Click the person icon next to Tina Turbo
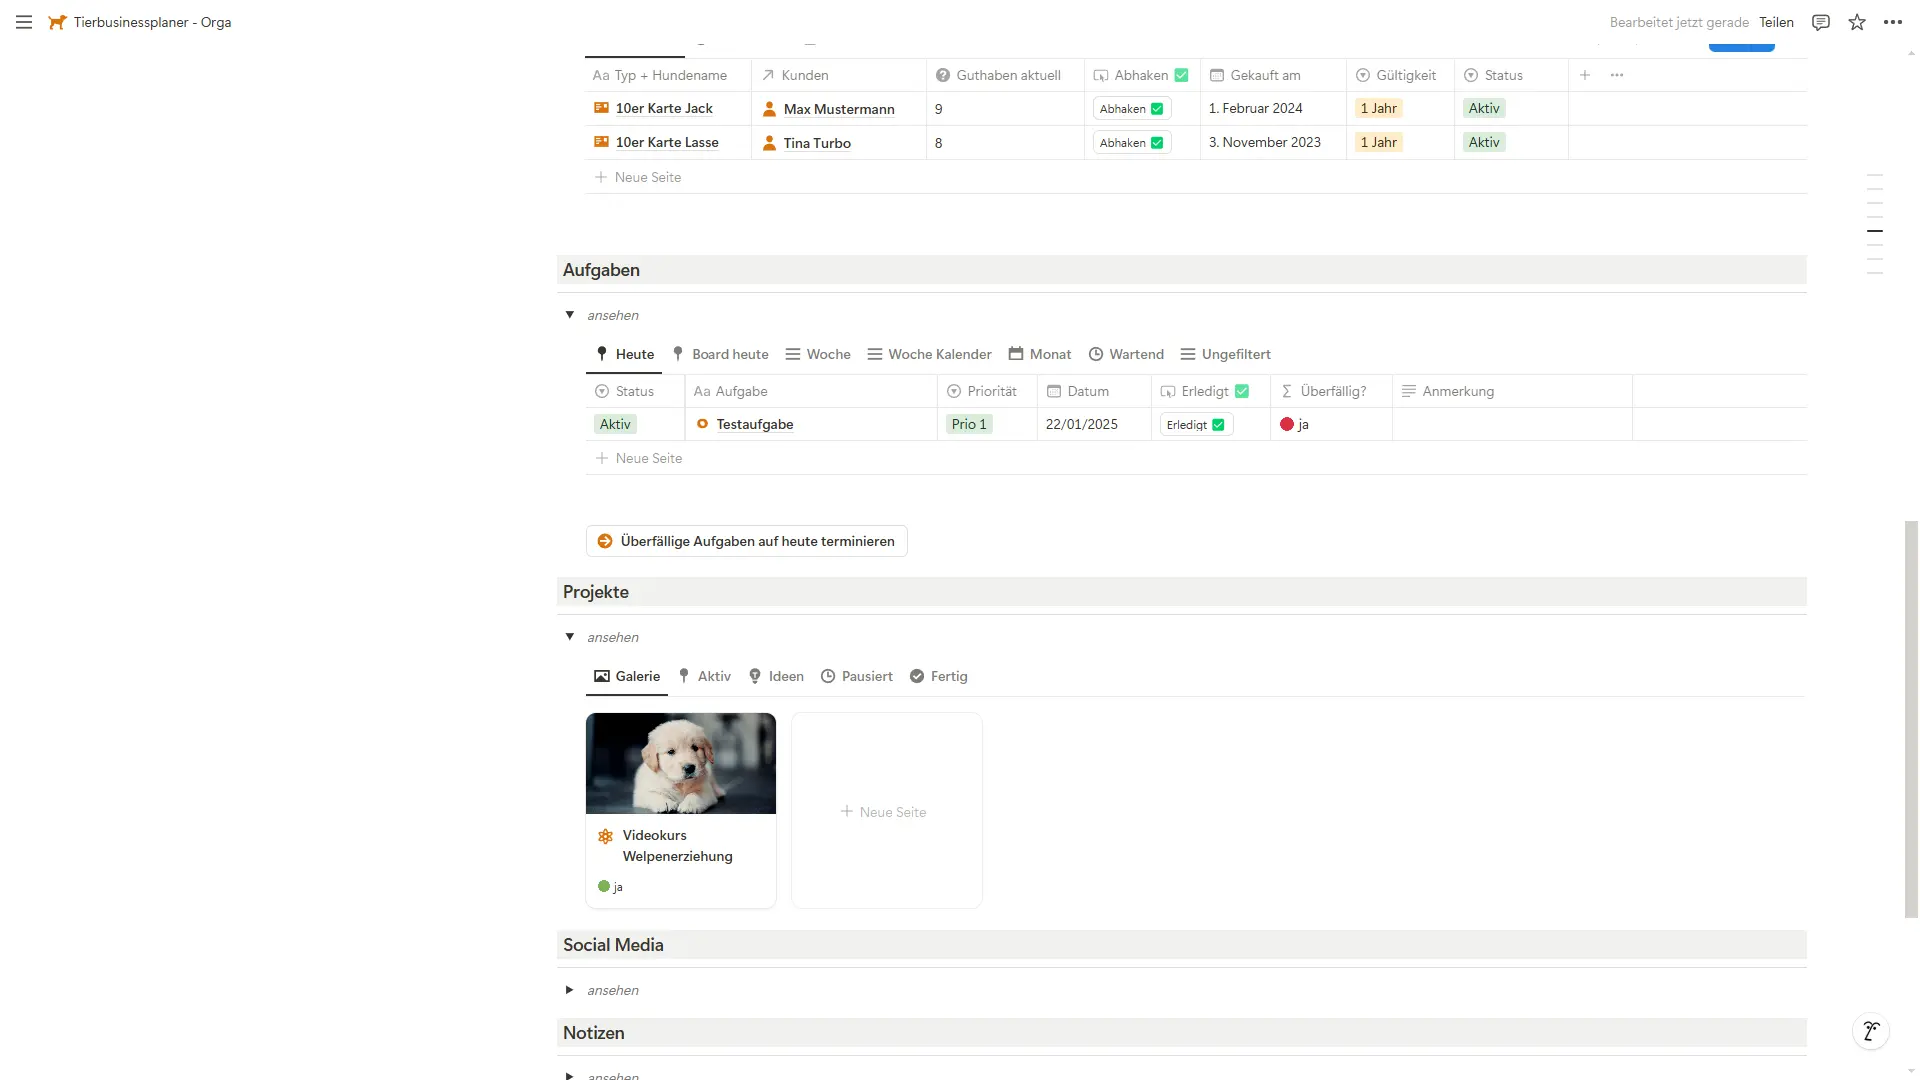The height and width of the screenshot is (1080, 1920). [769, 143]
